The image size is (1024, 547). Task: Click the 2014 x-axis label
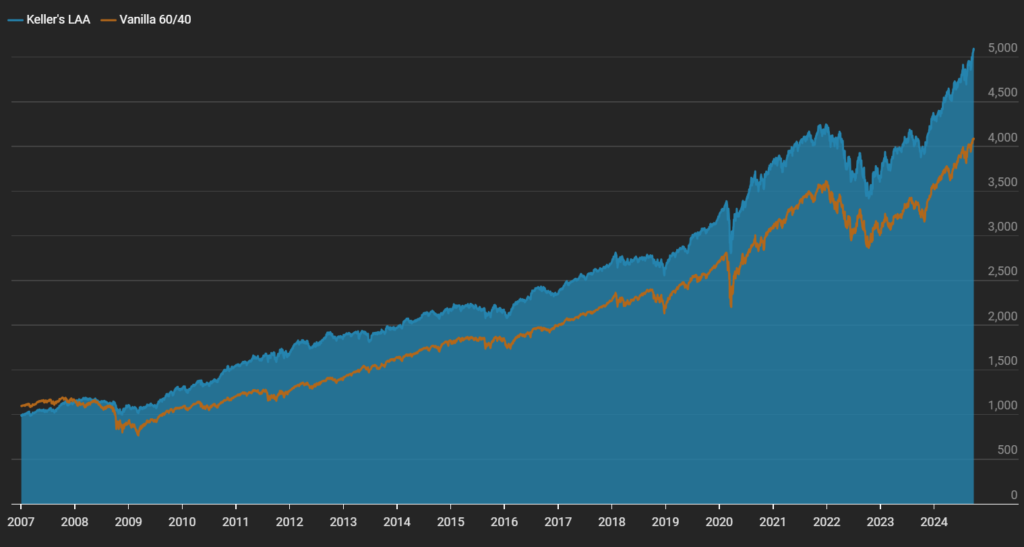pos(396,522)
